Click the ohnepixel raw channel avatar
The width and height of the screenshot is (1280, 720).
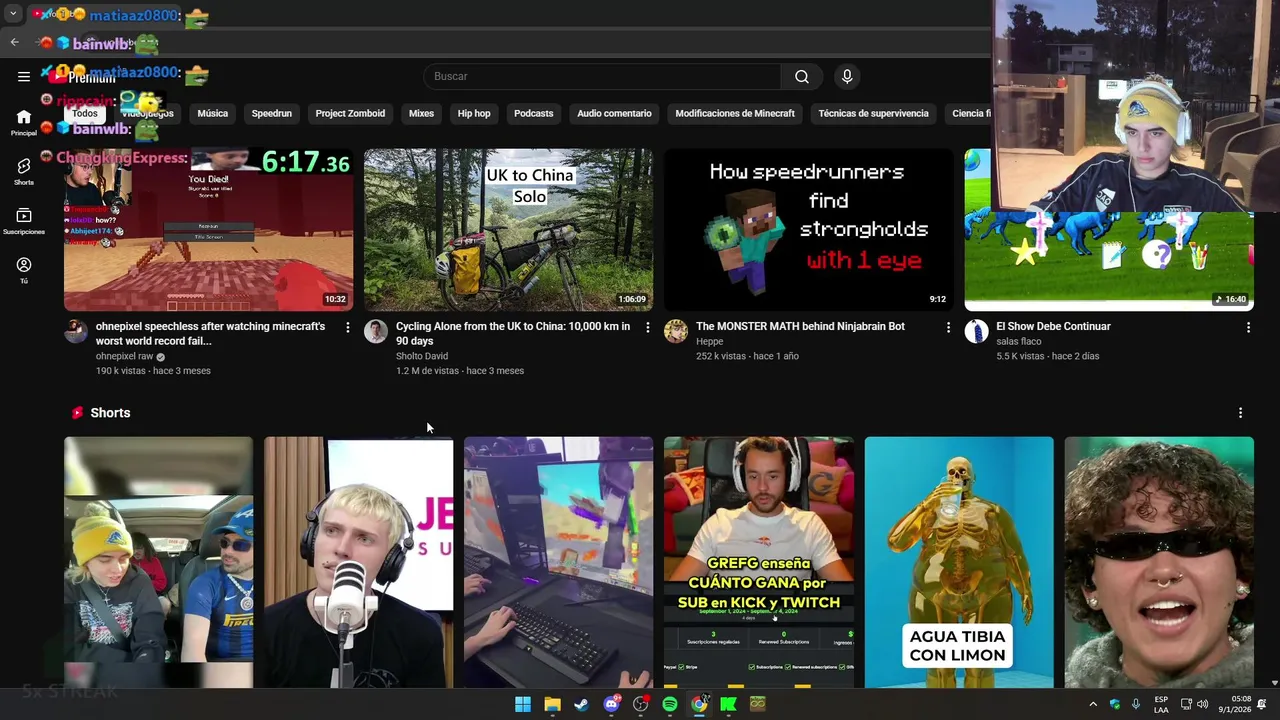click(76, 332)
